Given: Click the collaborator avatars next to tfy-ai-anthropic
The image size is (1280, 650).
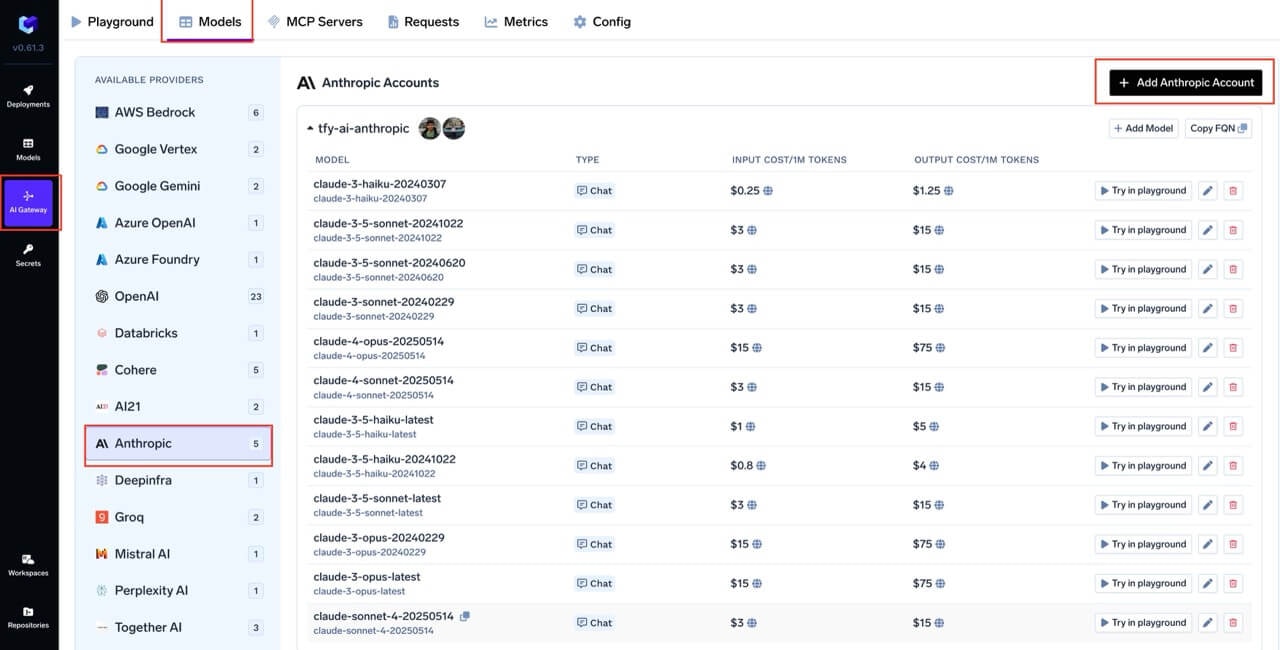Looking at the screenshot, I should (442, 128).
